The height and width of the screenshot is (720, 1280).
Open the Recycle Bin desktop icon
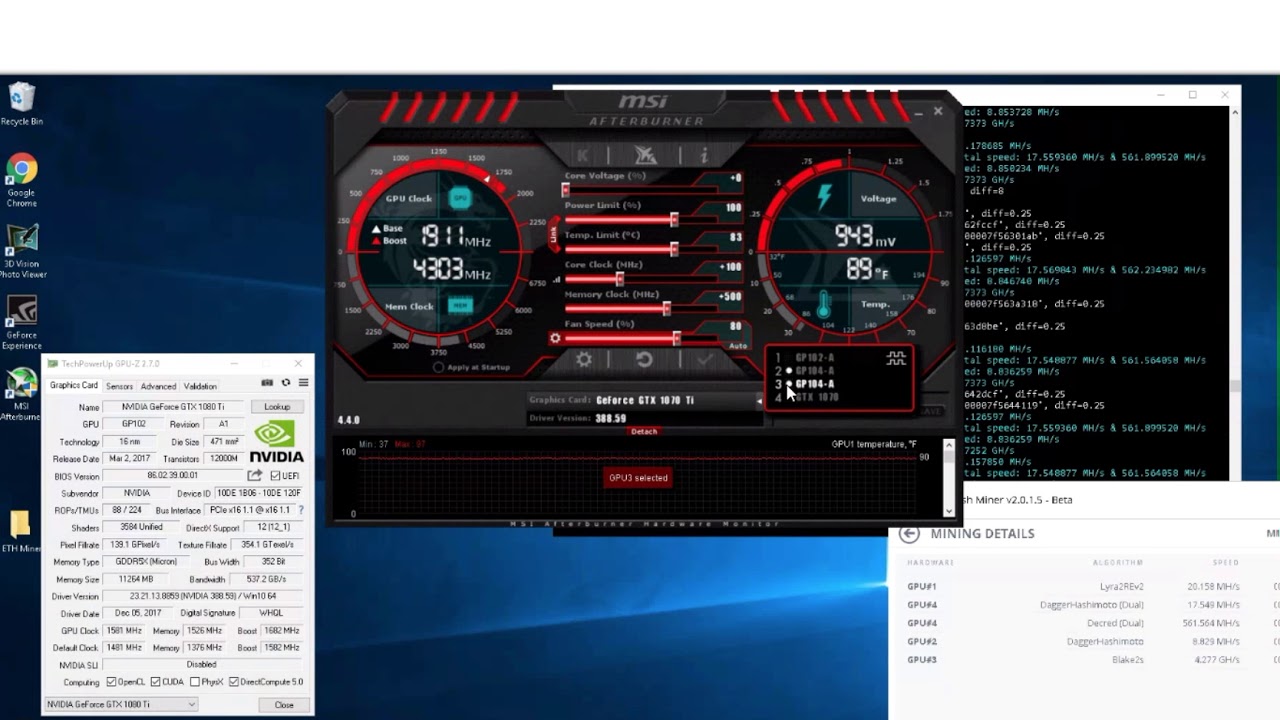(22, 105)
